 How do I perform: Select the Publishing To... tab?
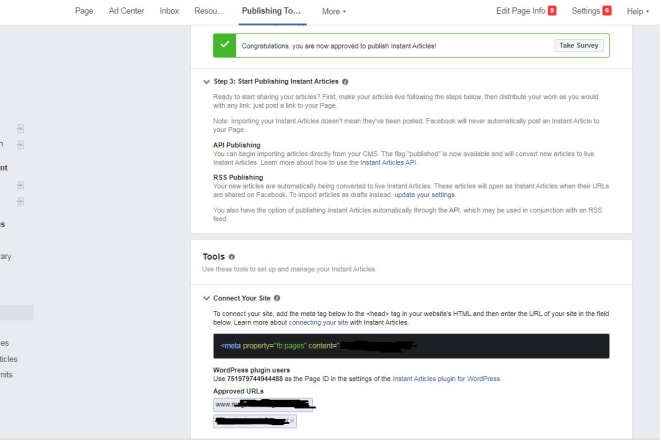[x=271, y=11]
